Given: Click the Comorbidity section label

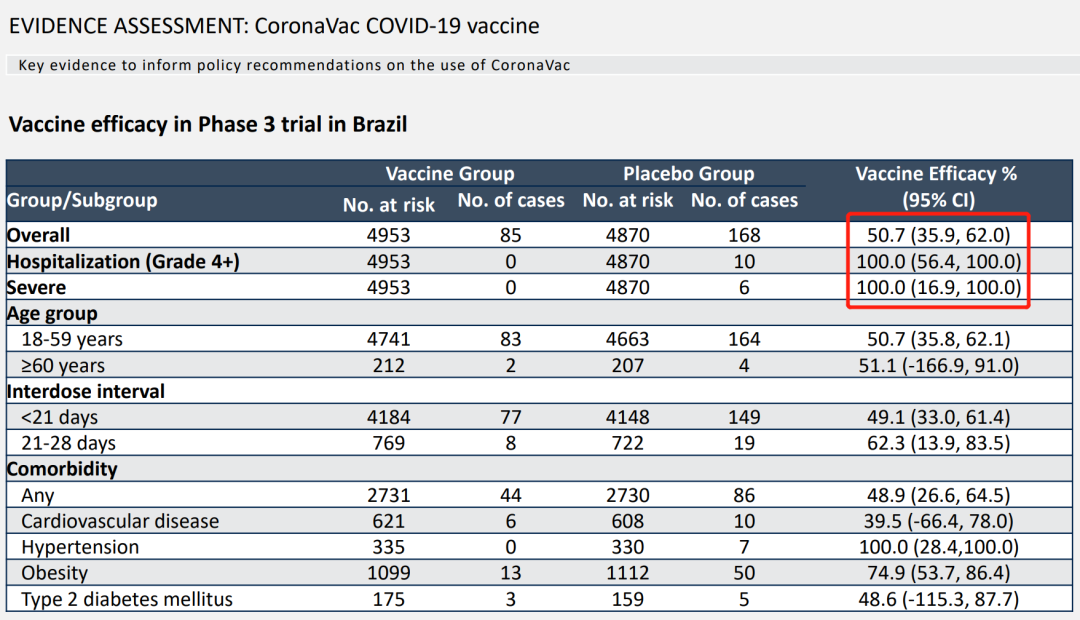Looking at the screenshot, I should (x=62, y=469).
